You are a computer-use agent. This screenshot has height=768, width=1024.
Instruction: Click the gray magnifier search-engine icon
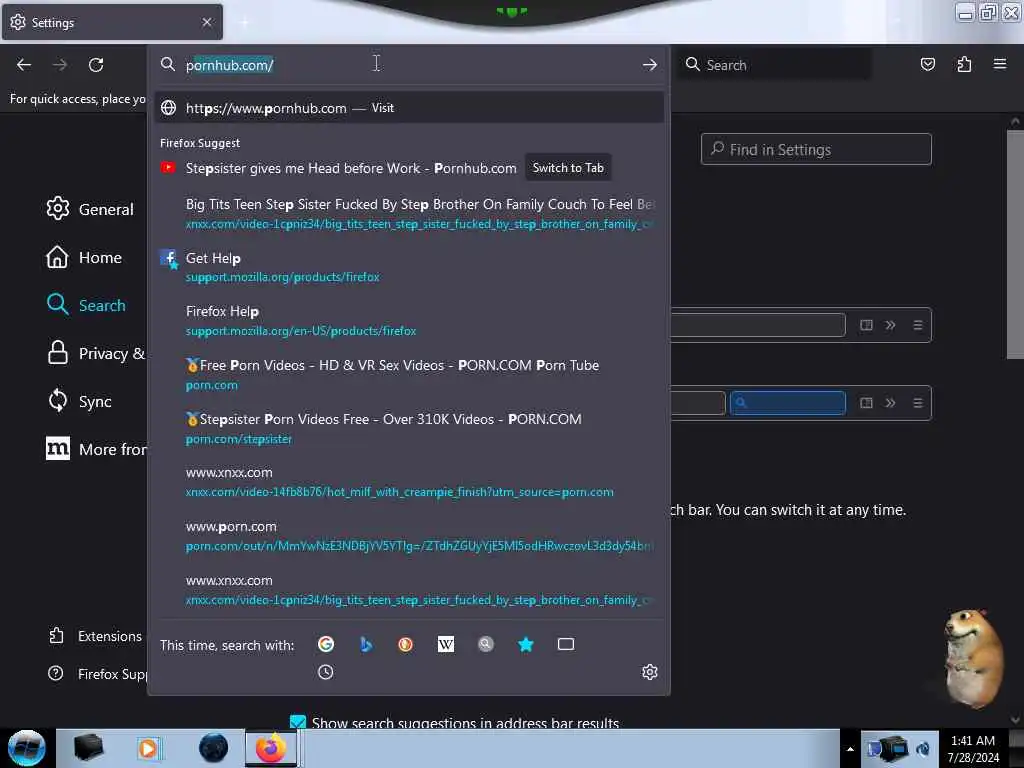[485, 645]
